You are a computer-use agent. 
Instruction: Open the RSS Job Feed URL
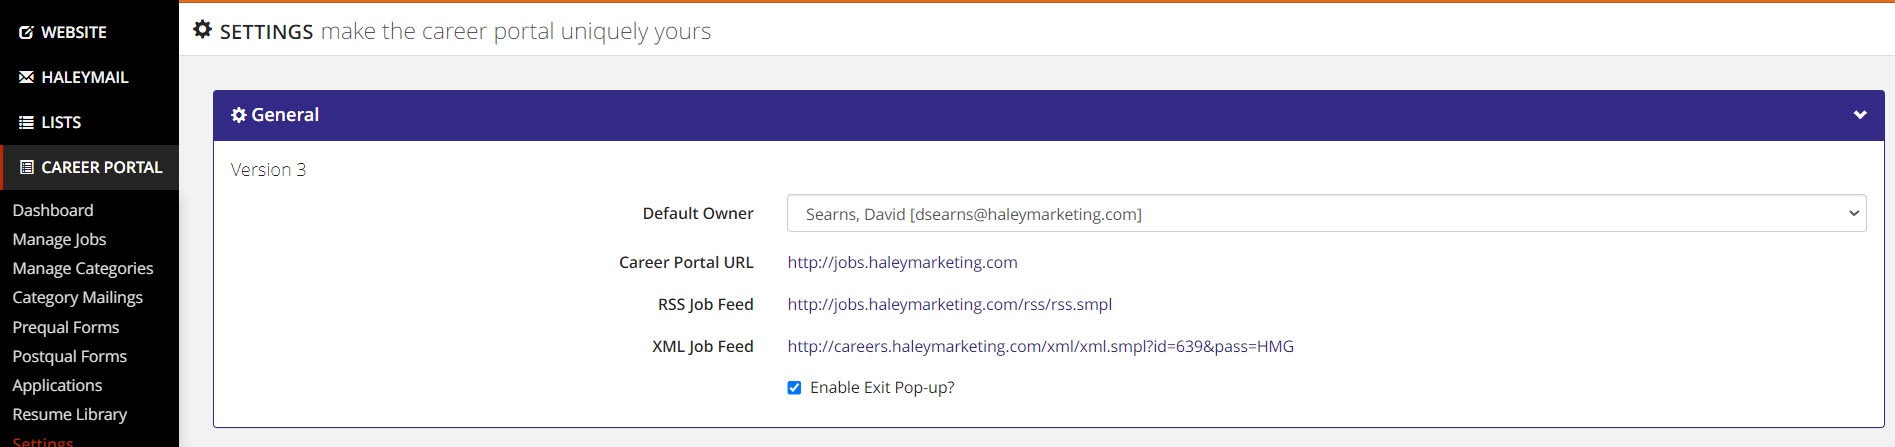(950, 304)
